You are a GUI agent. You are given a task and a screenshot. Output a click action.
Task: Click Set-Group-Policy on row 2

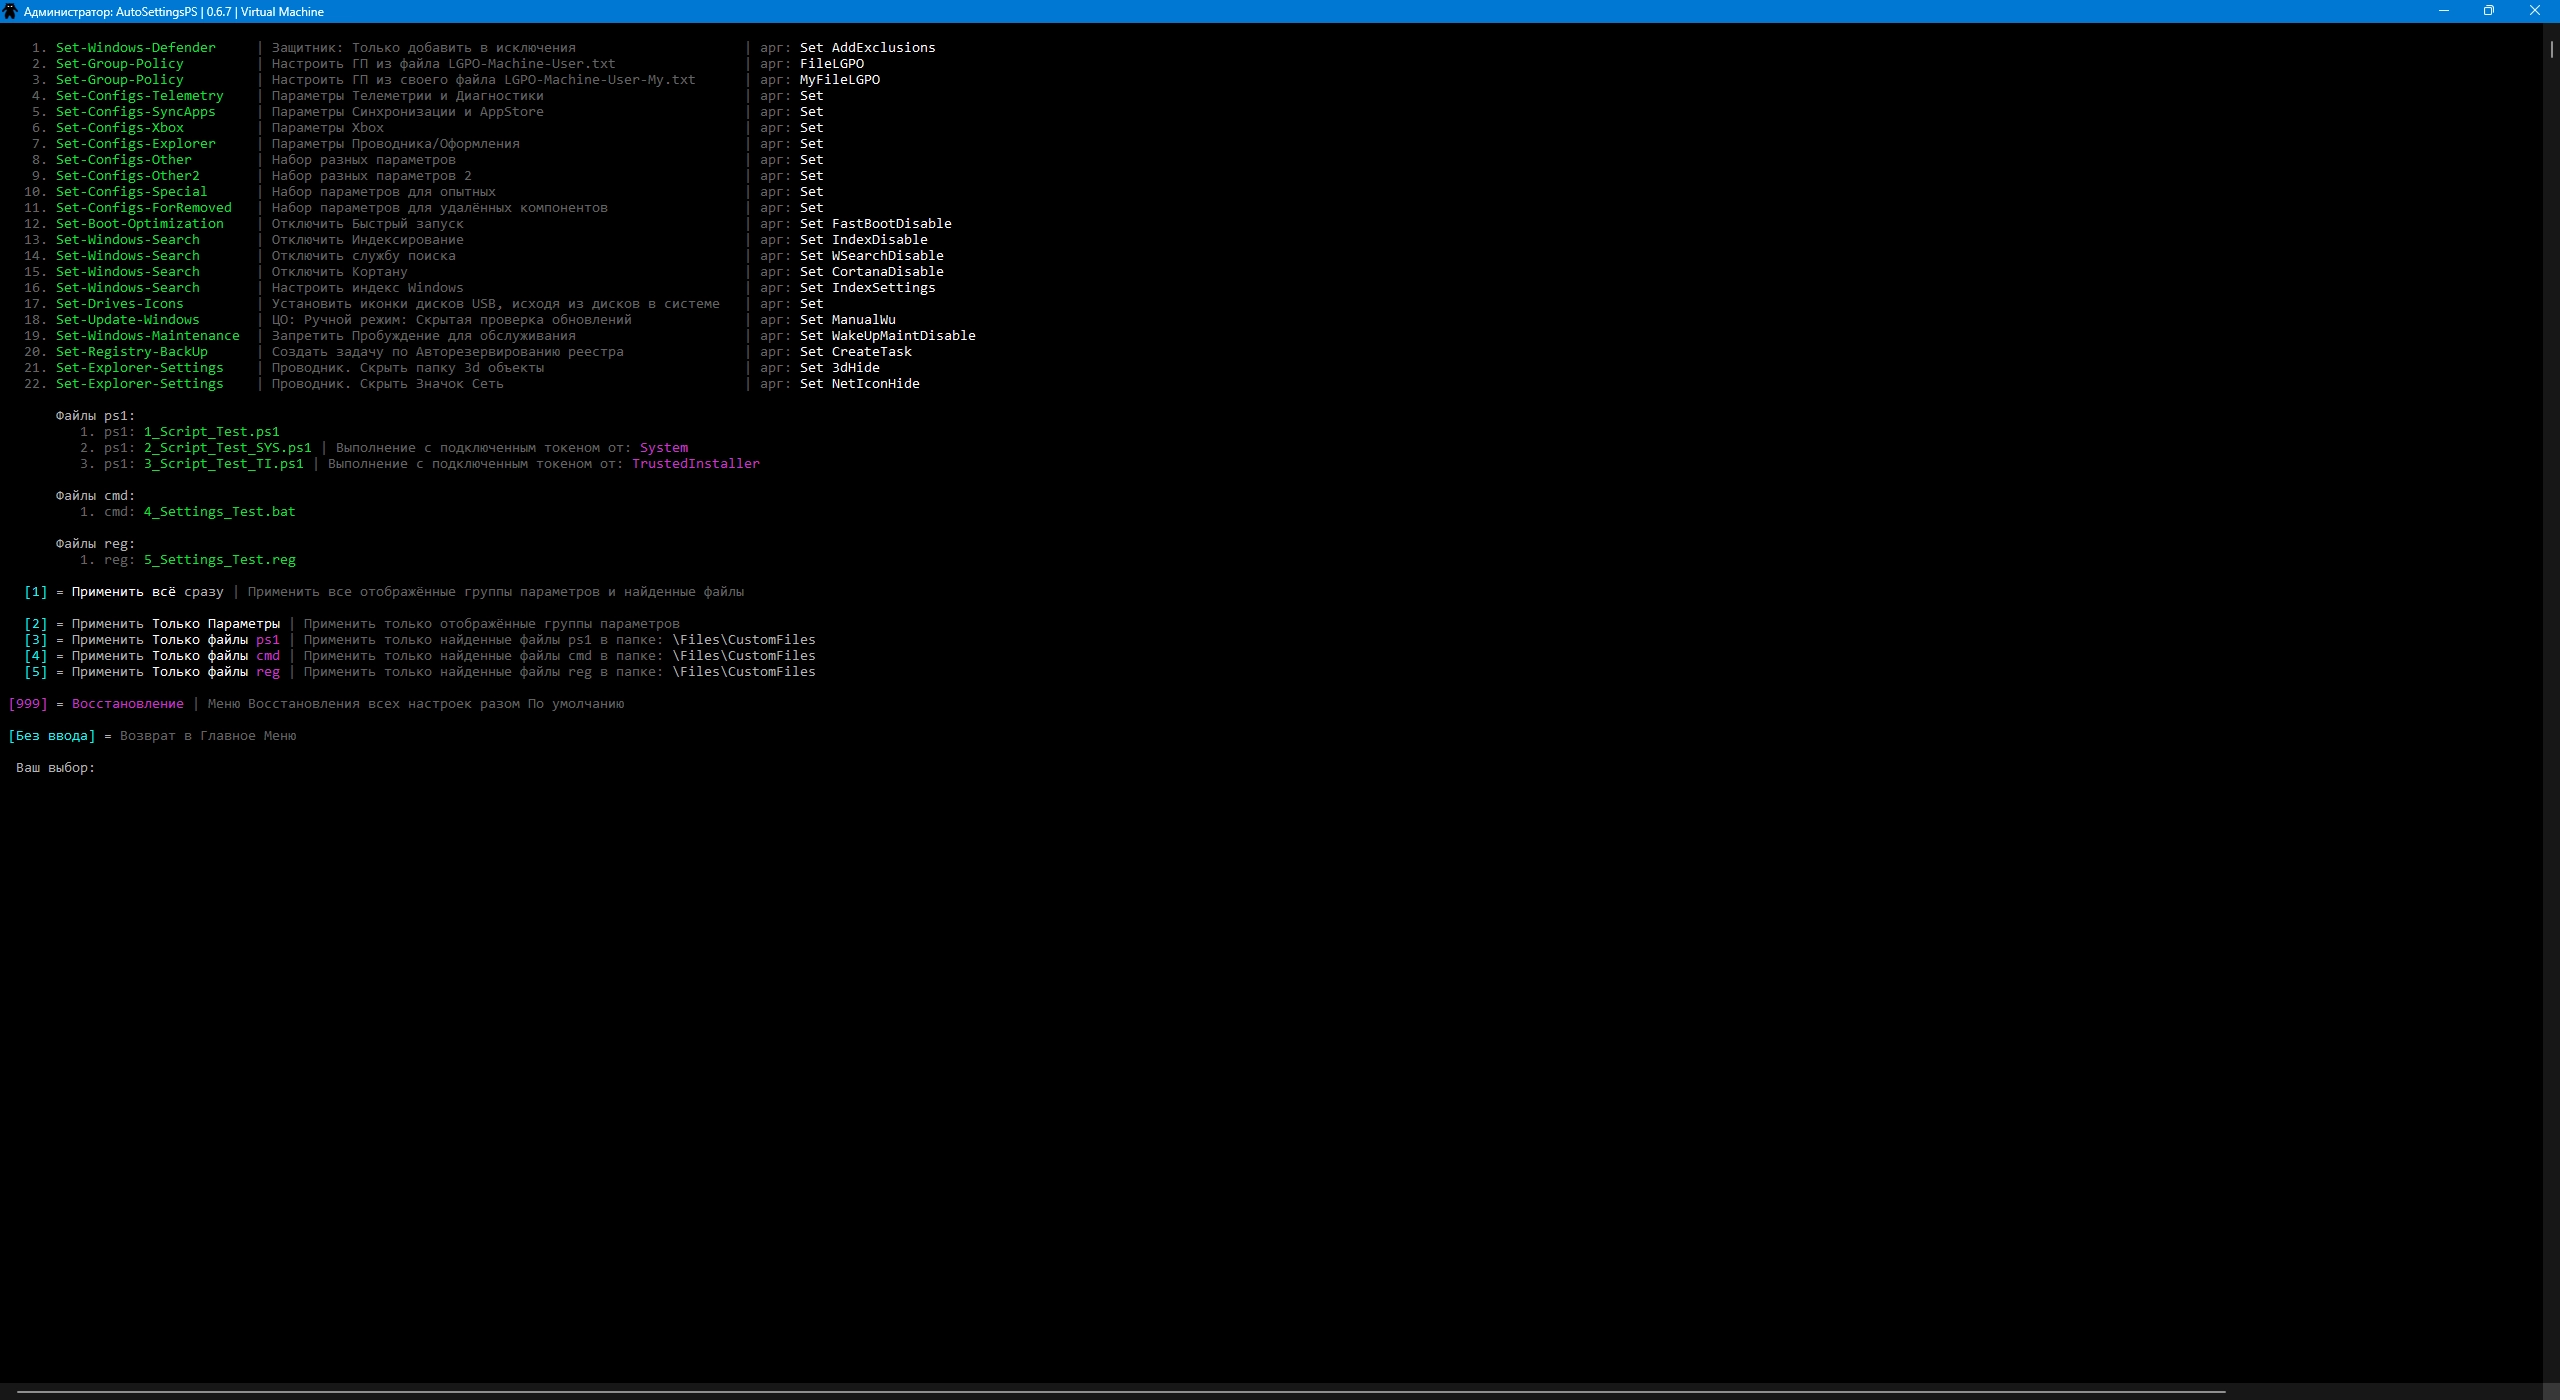pos(120,64)
